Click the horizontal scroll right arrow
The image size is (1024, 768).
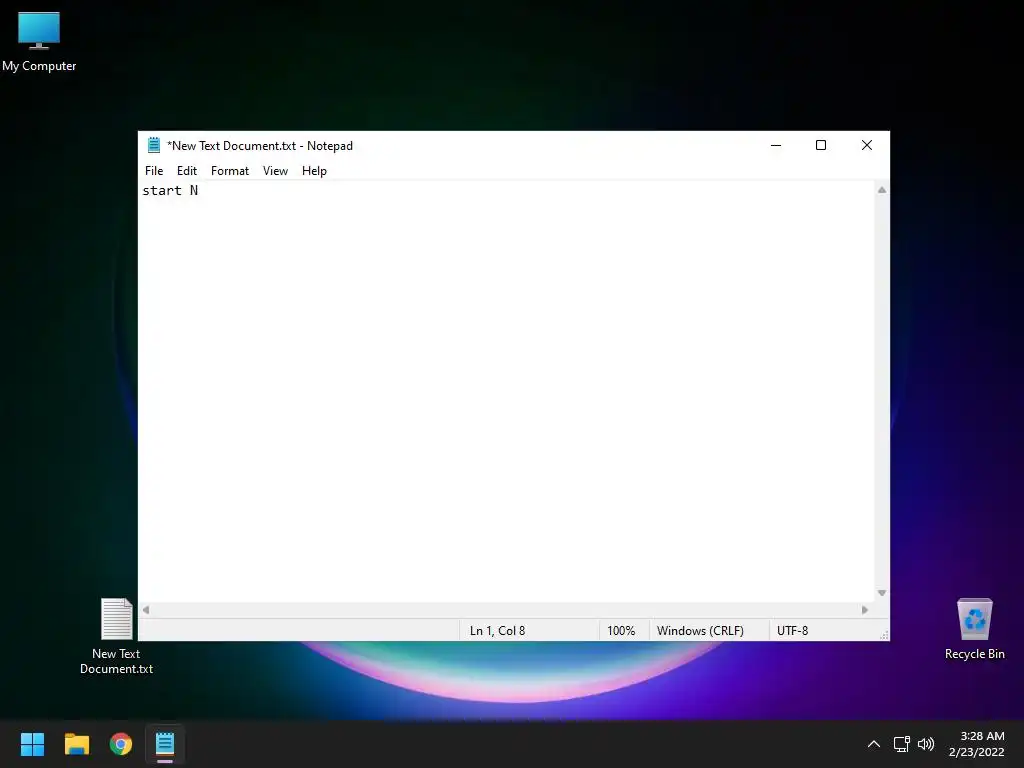coord(865,610)
